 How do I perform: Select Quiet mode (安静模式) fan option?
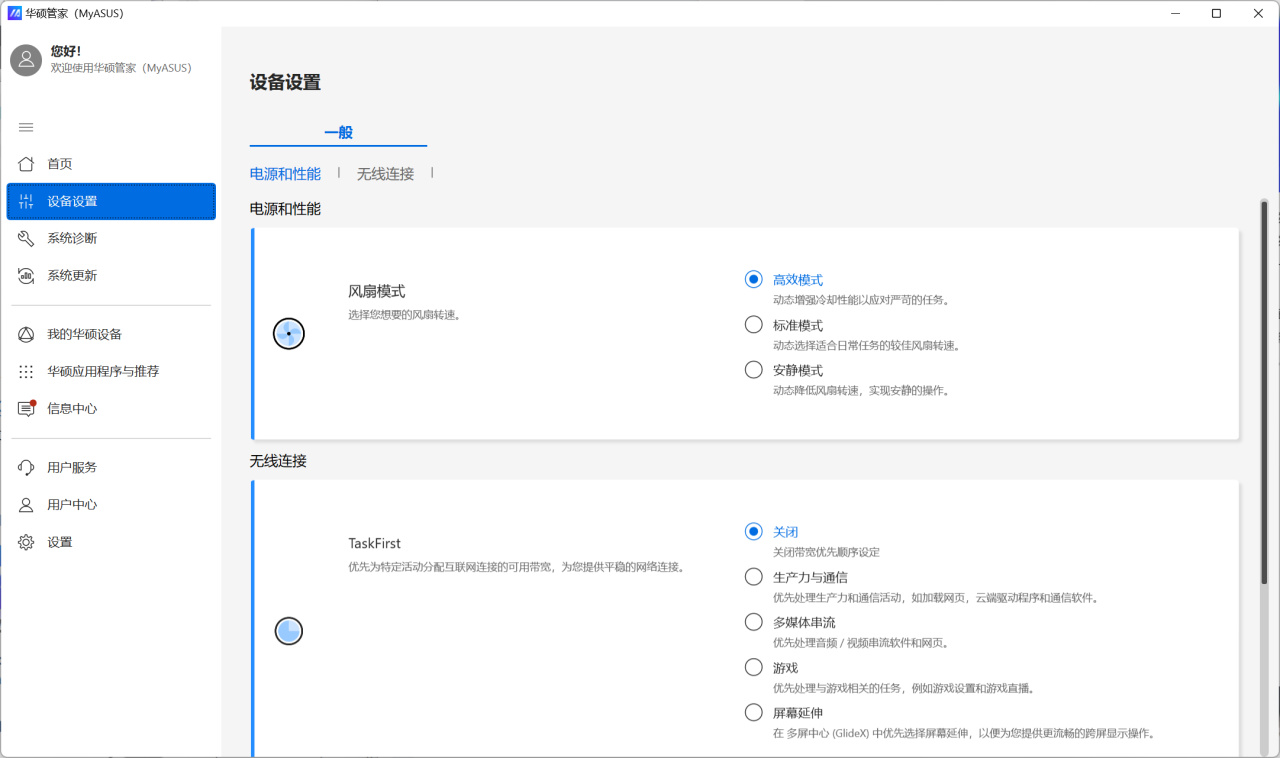[x=754, y=370]
